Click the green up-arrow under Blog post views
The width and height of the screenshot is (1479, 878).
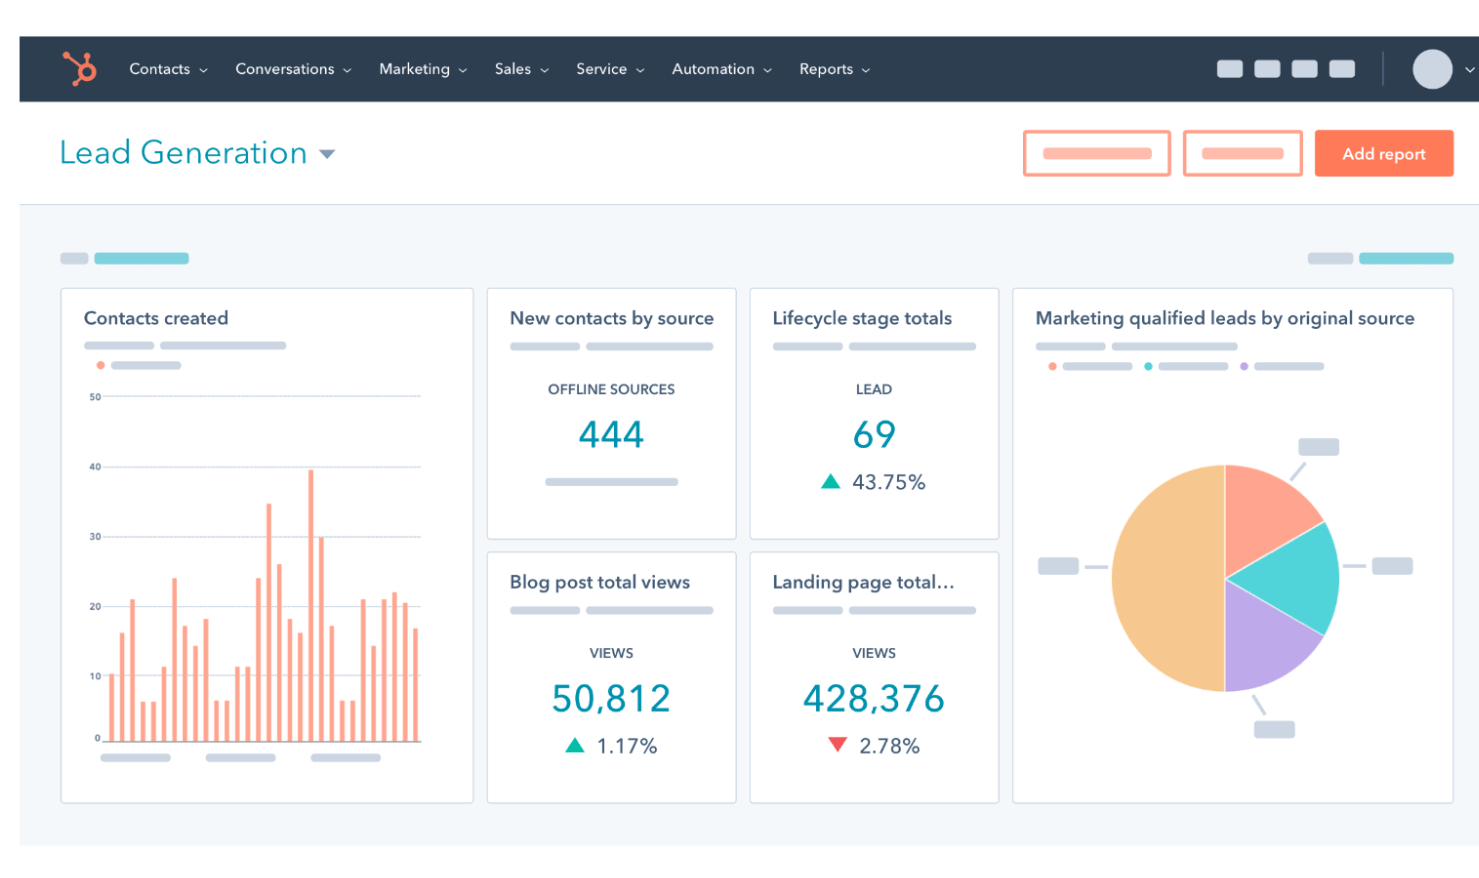pos(574,745)
